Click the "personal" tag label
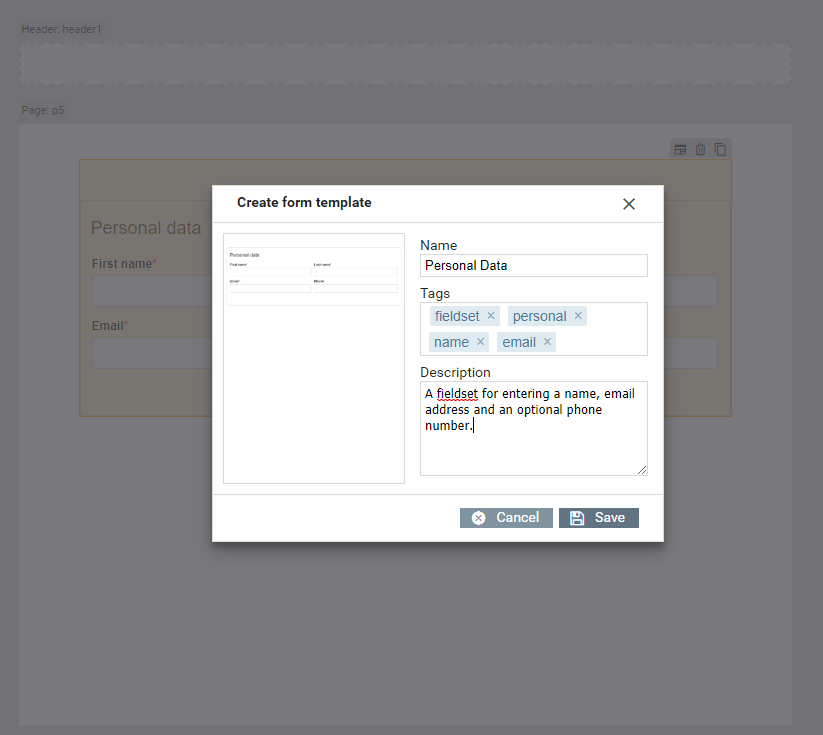Screen dimensions: 823x735 pyautogui.click(x=539, y=316)
